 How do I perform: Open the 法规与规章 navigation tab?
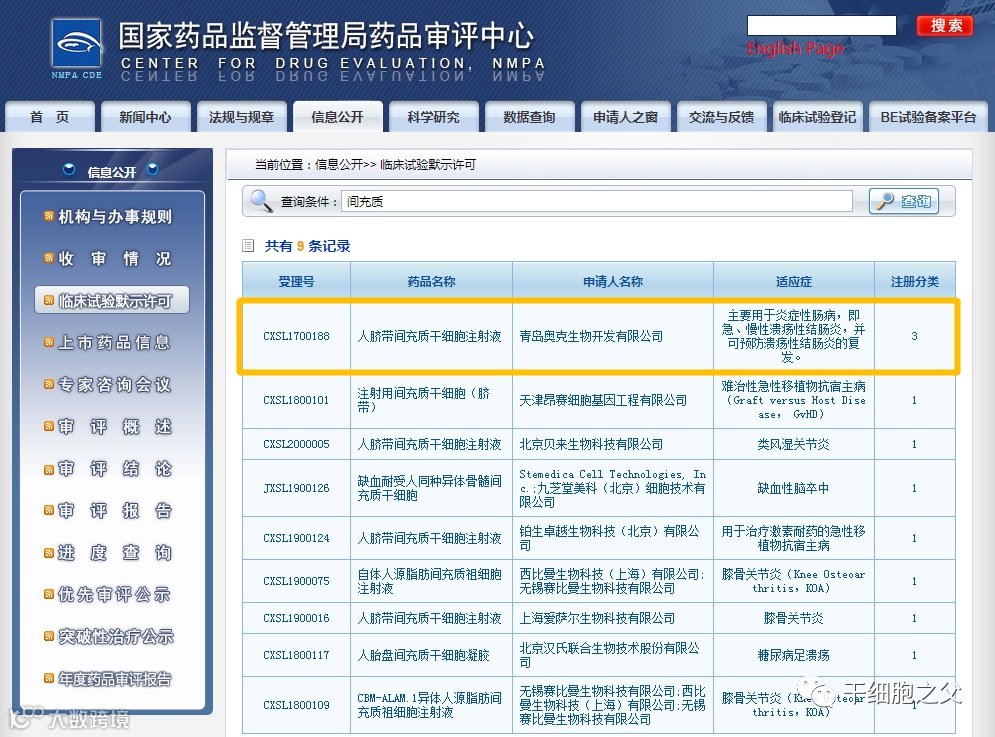241,117
